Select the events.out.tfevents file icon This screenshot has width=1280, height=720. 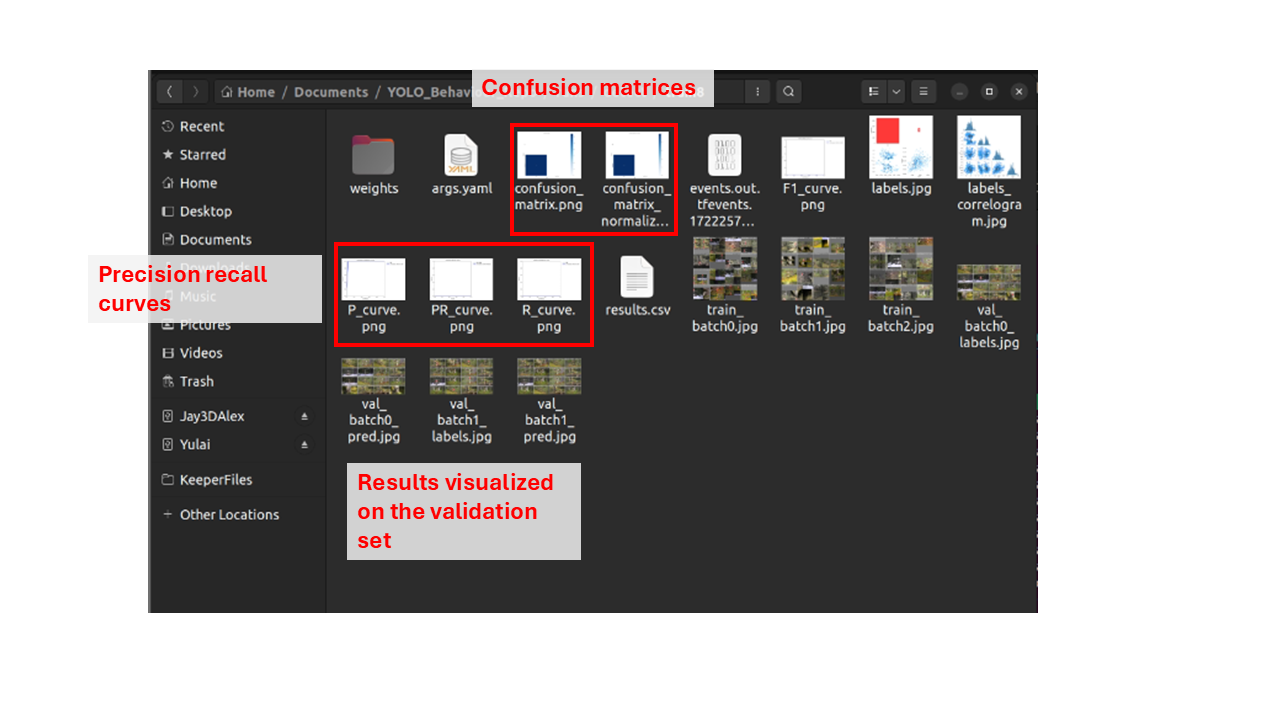point(724,156)
